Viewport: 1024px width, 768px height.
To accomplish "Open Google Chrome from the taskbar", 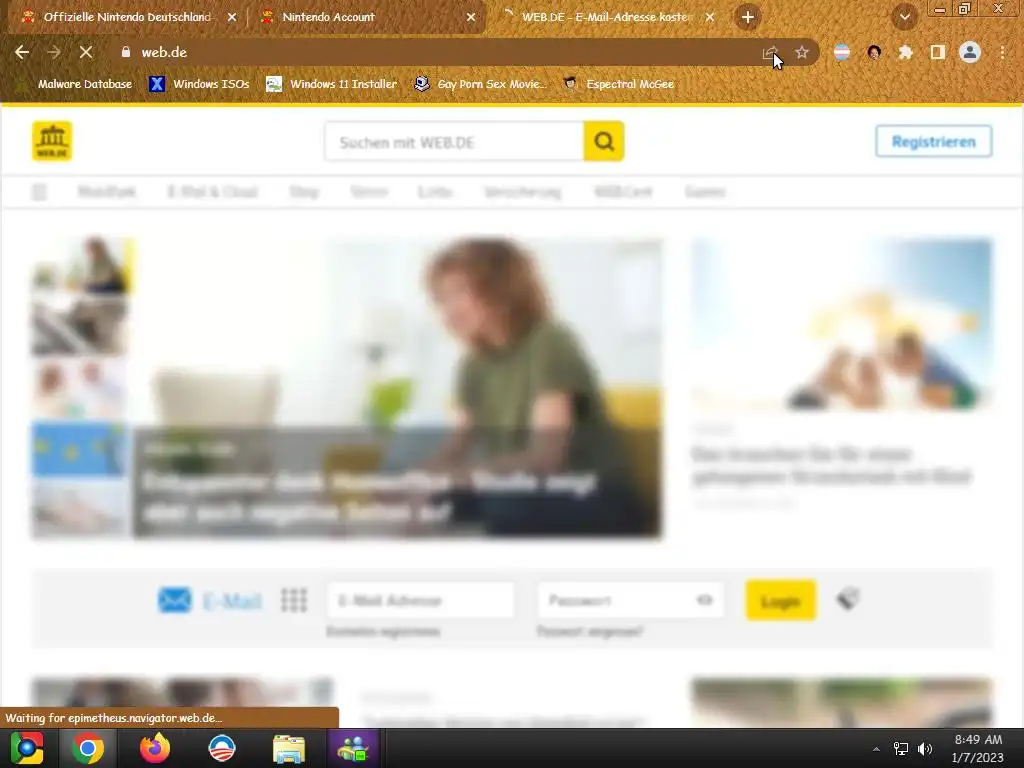I will pyautogui.click(x=88, y=748).
